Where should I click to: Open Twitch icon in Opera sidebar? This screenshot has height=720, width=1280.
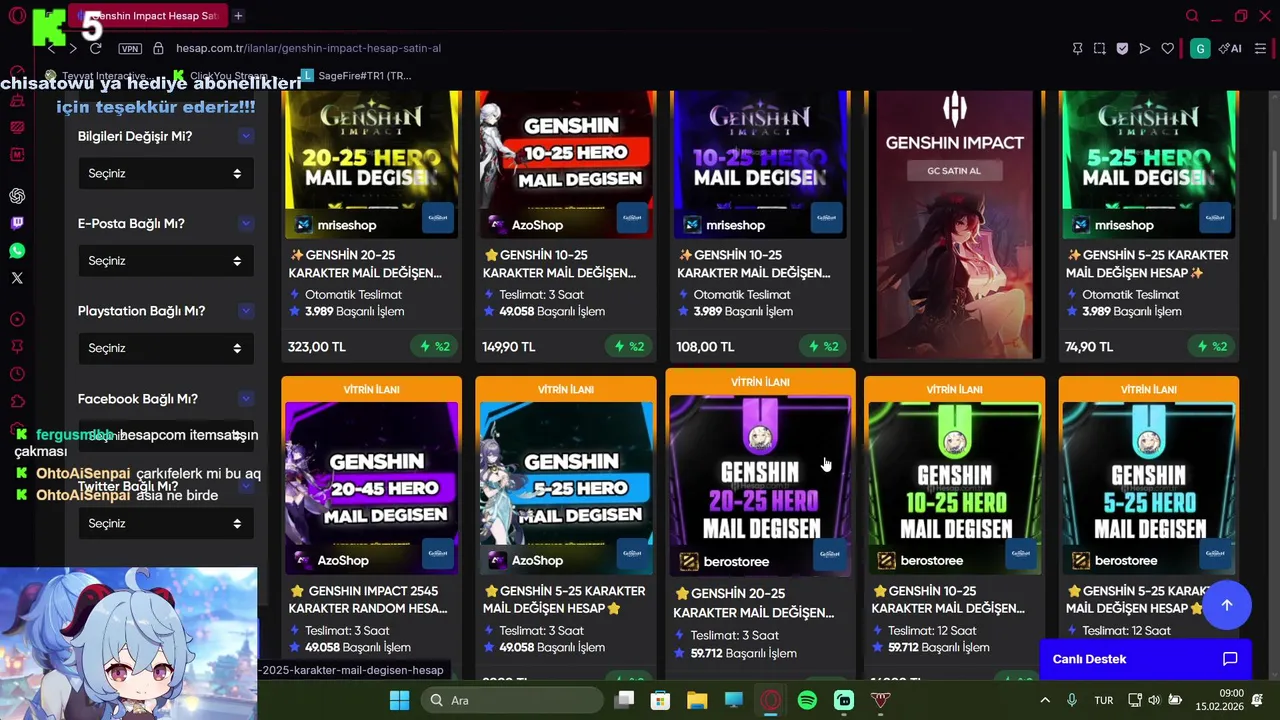pyautogui.click(x=17, y=223)
